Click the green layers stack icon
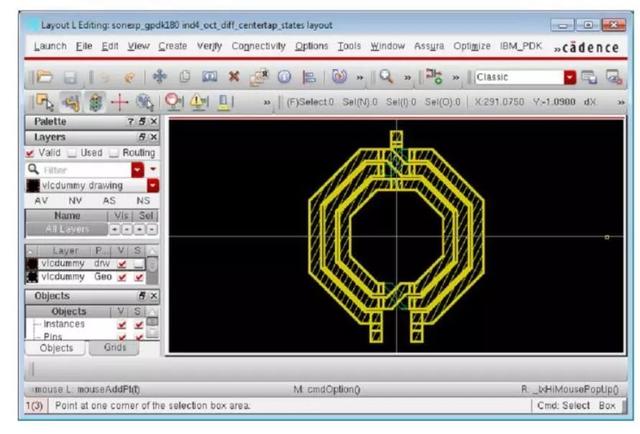Viewport: 640px width, 434px height. click(95, 102)
